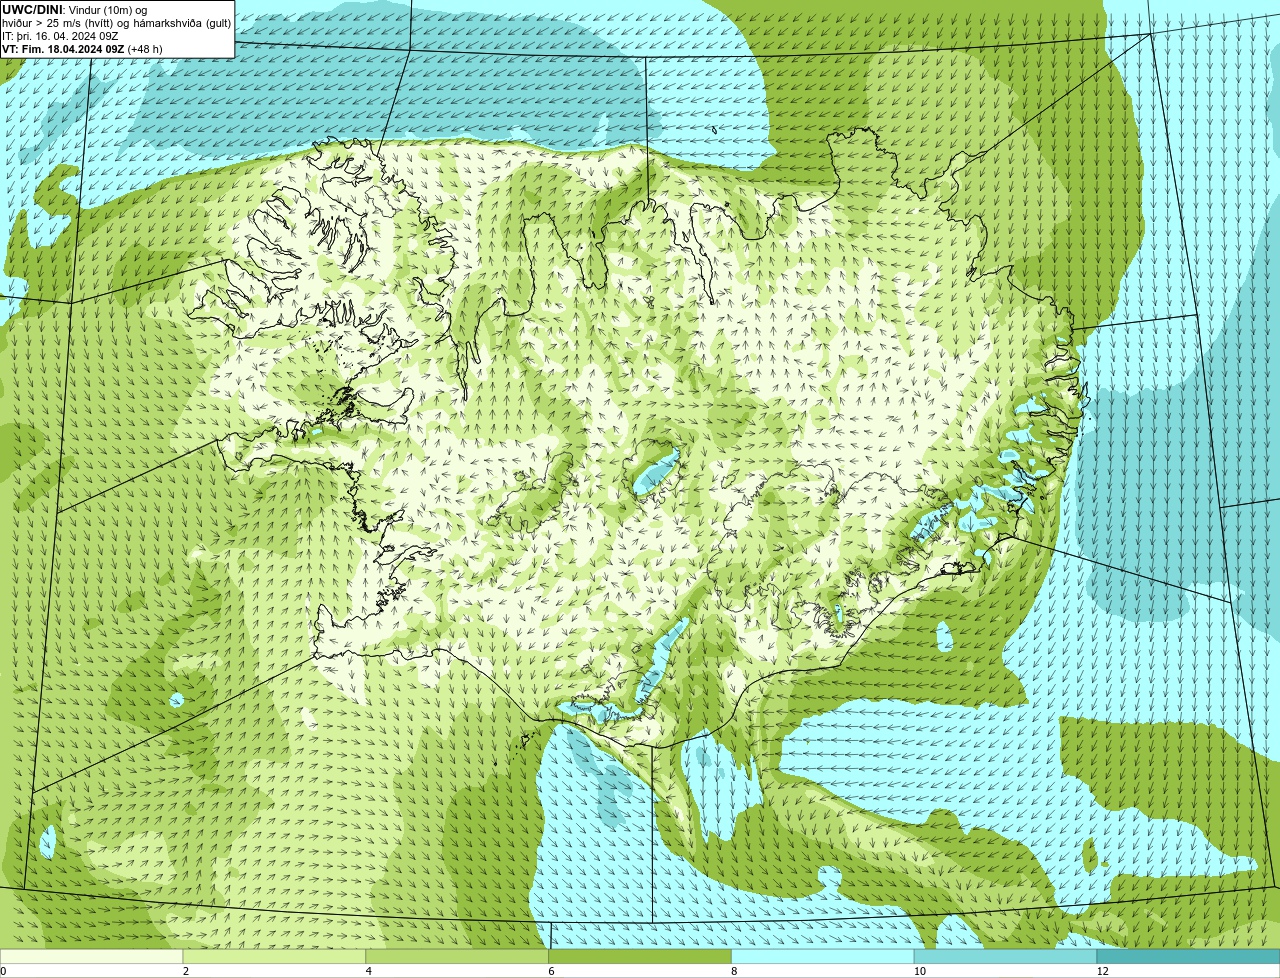Click the '6' label on the color scale
Image resolution: width=1280 pixels, height=978 pixels.
tap(551, 971)
